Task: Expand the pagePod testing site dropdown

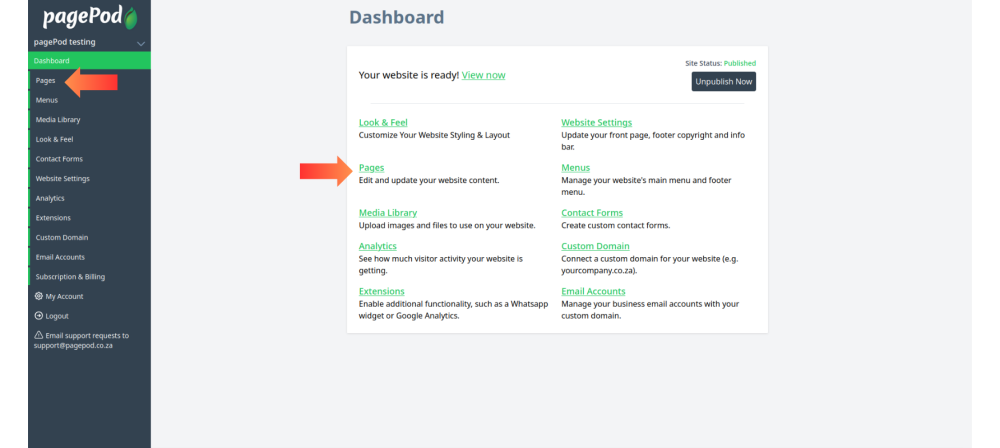Action: point(141,43)
